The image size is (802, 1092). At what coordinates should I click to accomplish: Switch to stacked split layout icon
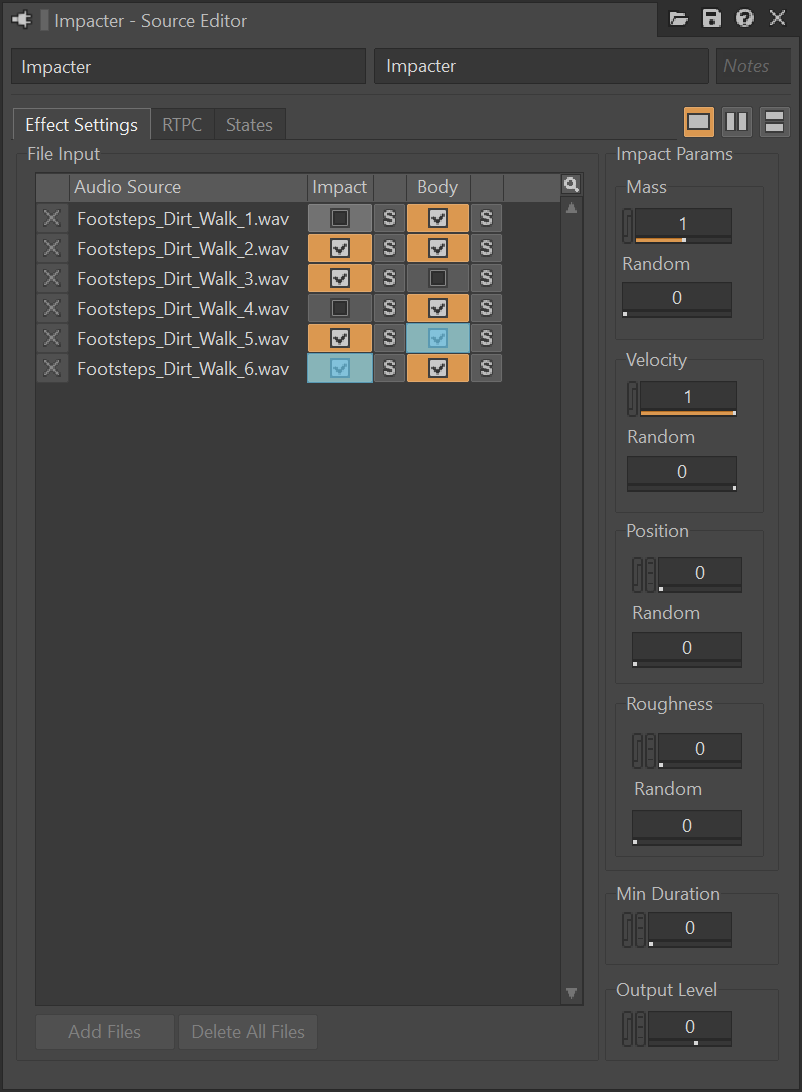pos(774,123)
